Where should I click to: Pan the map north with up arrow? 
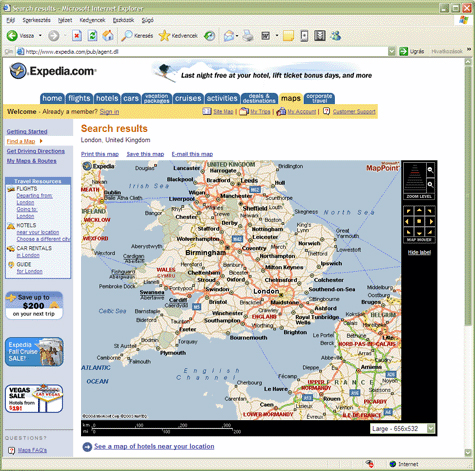pos(419,211)
